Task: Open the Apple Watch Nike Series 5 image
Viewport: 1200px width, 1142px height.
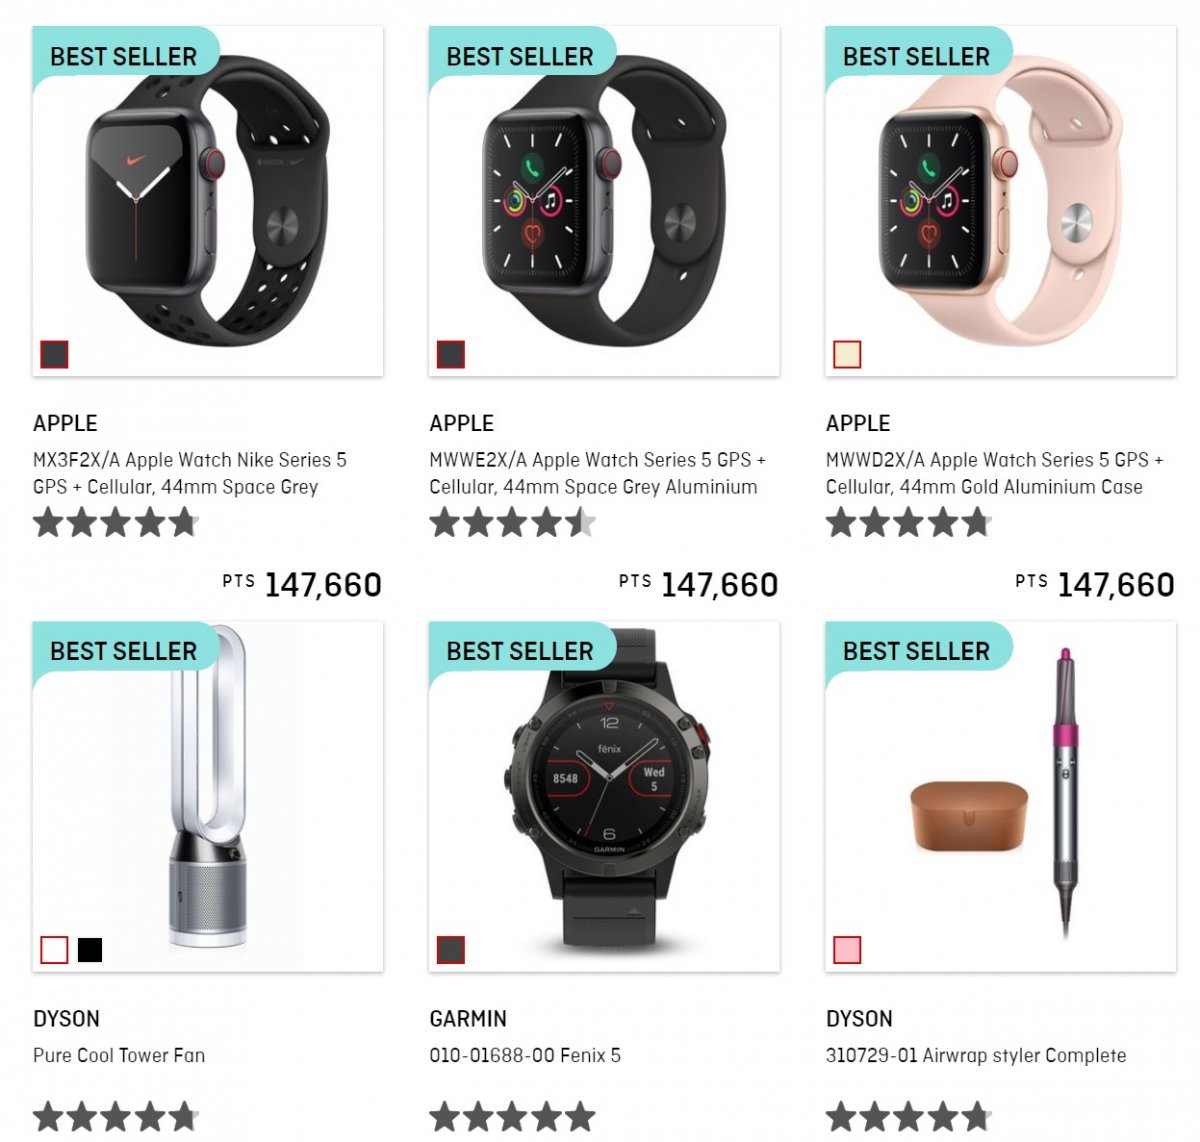Action: (208, 201)
